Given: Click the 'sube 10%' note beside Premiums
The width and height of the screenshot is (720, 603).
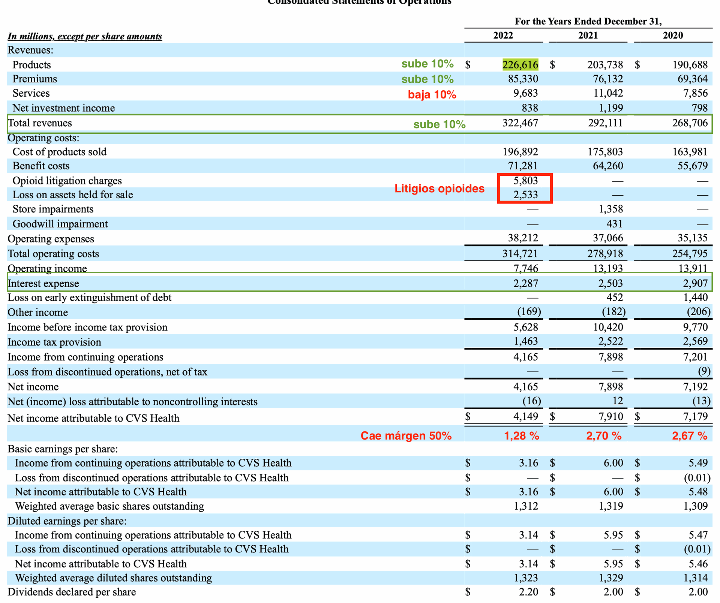Looking at the screenshot, I should (427, 79).
